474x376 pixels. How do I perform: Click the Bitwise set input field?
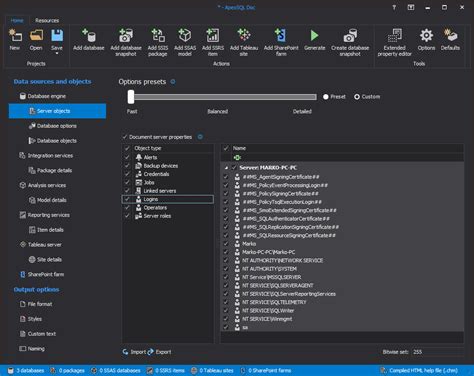click(437, 352)
